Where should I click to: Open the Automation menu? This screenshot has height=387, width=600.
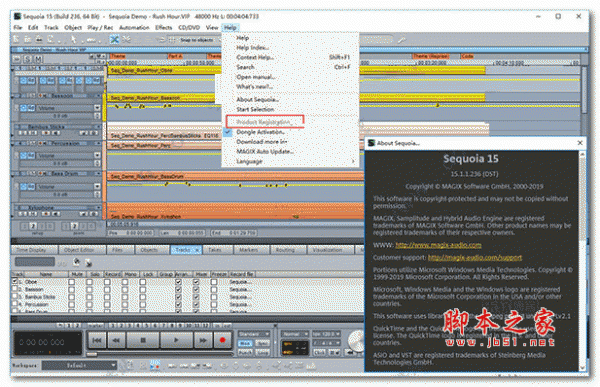click(x=134, y=28)
